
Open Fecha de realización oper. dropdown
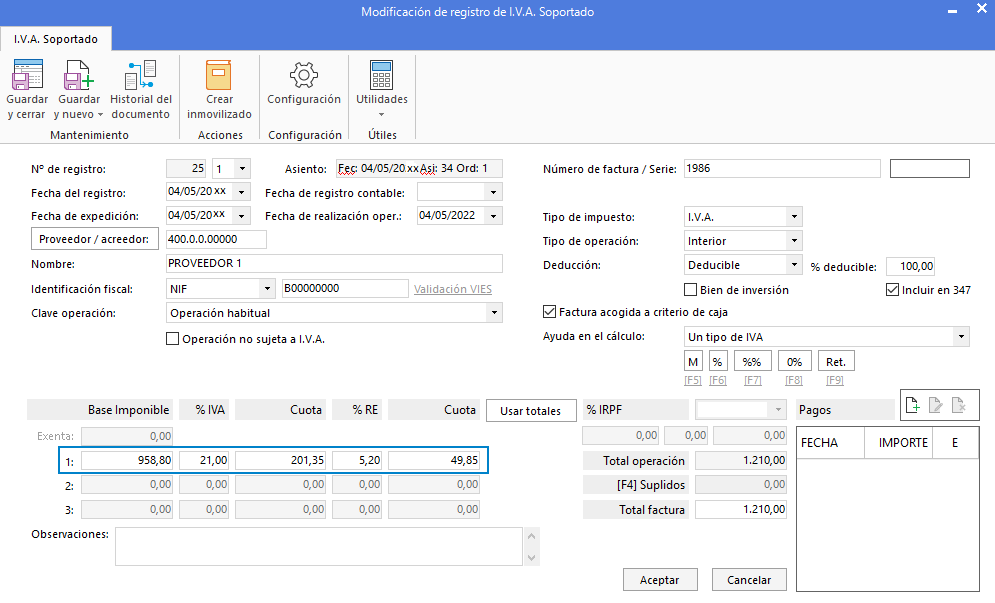493,216
